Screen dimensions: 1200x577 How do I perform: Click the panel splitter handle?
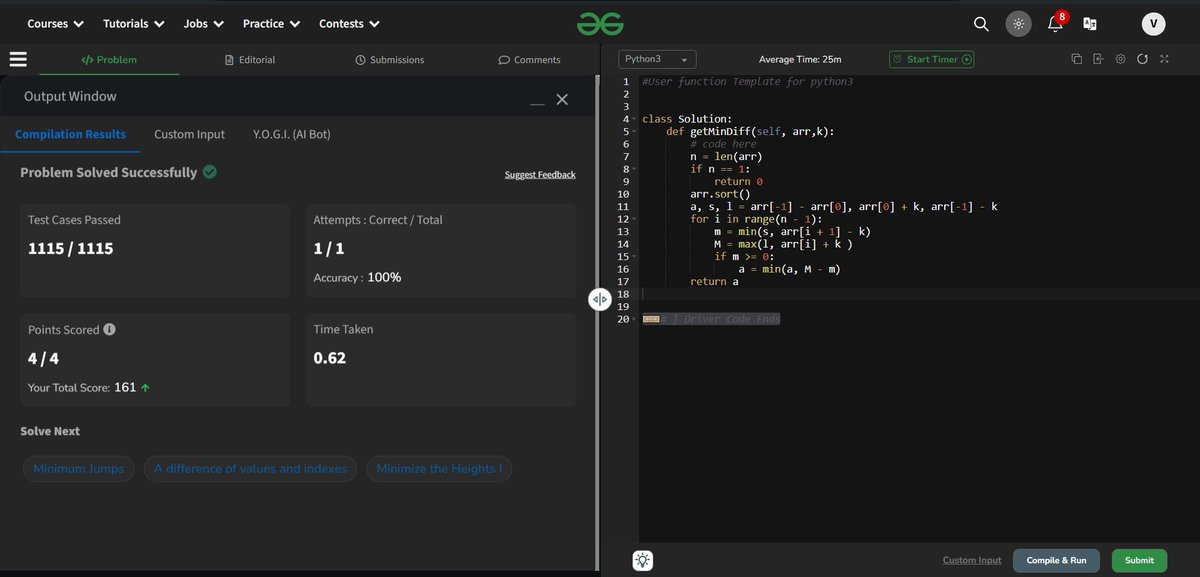[x=599, y=299]
